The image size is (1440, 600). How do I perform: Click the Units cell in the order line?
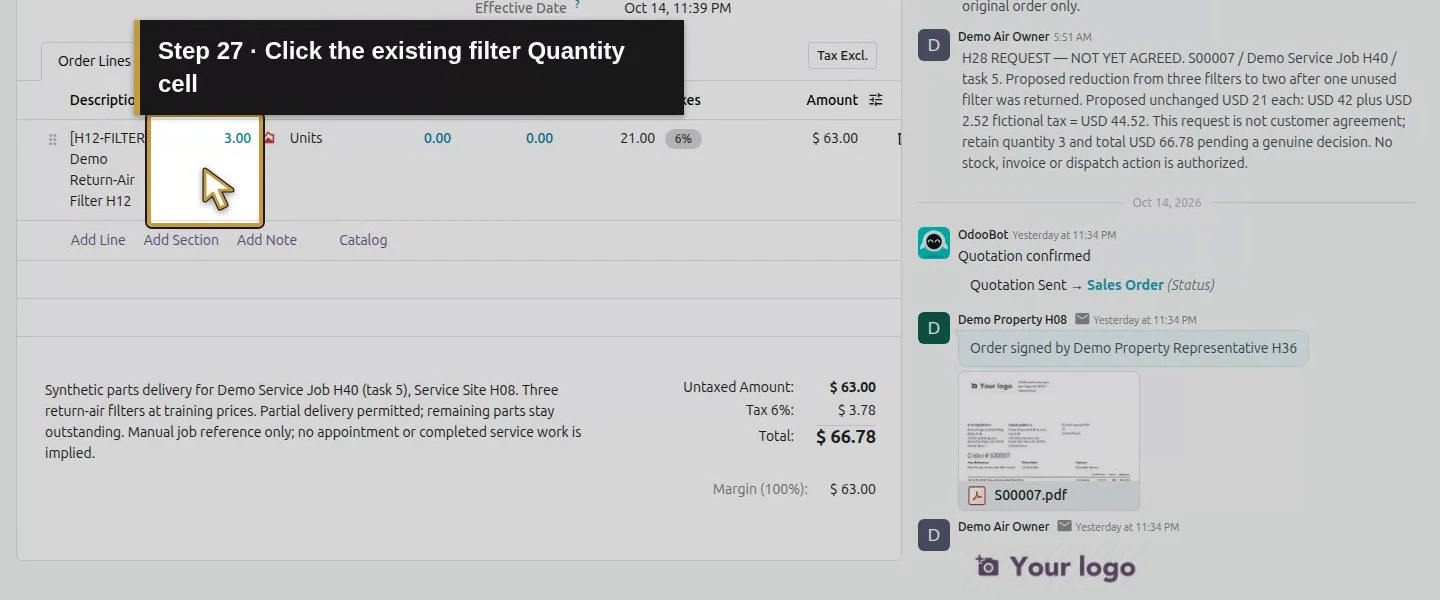pos(306,138)
